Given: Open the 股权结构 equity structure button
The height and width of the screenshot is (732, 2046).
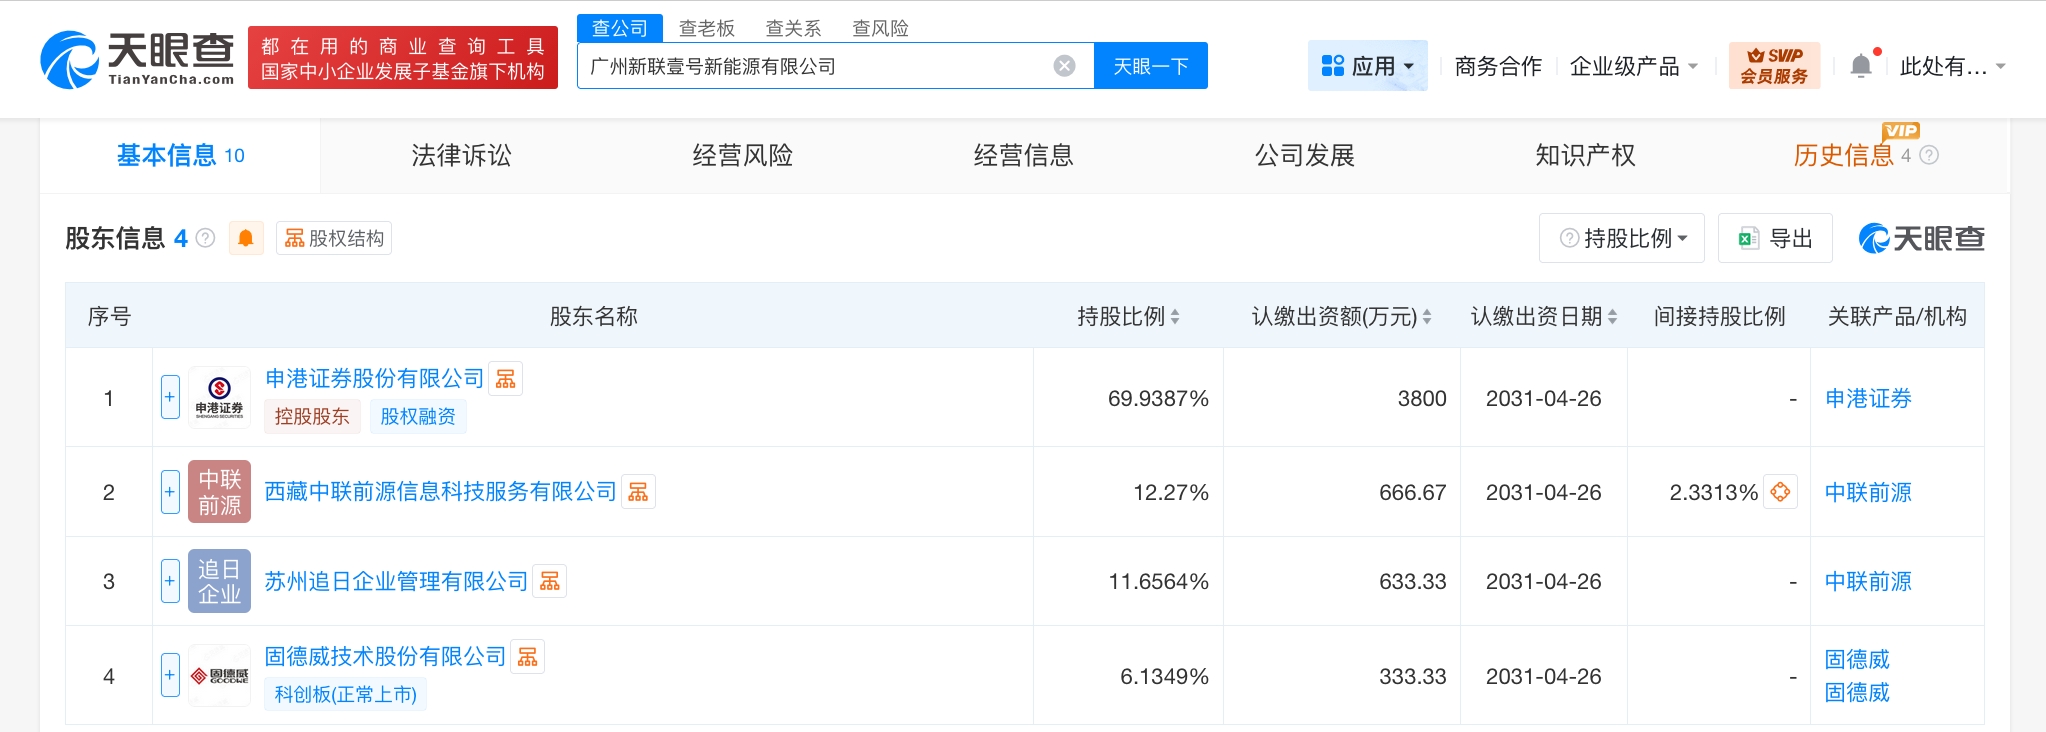Looking at the screenshot, I should pyautogui.click(x=334, y=238).
